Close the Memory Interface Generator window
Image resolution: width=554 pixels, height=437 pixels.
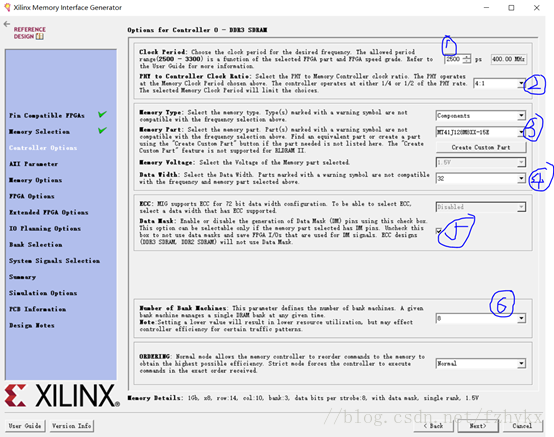pyautogui.click(x=536, y=7)
